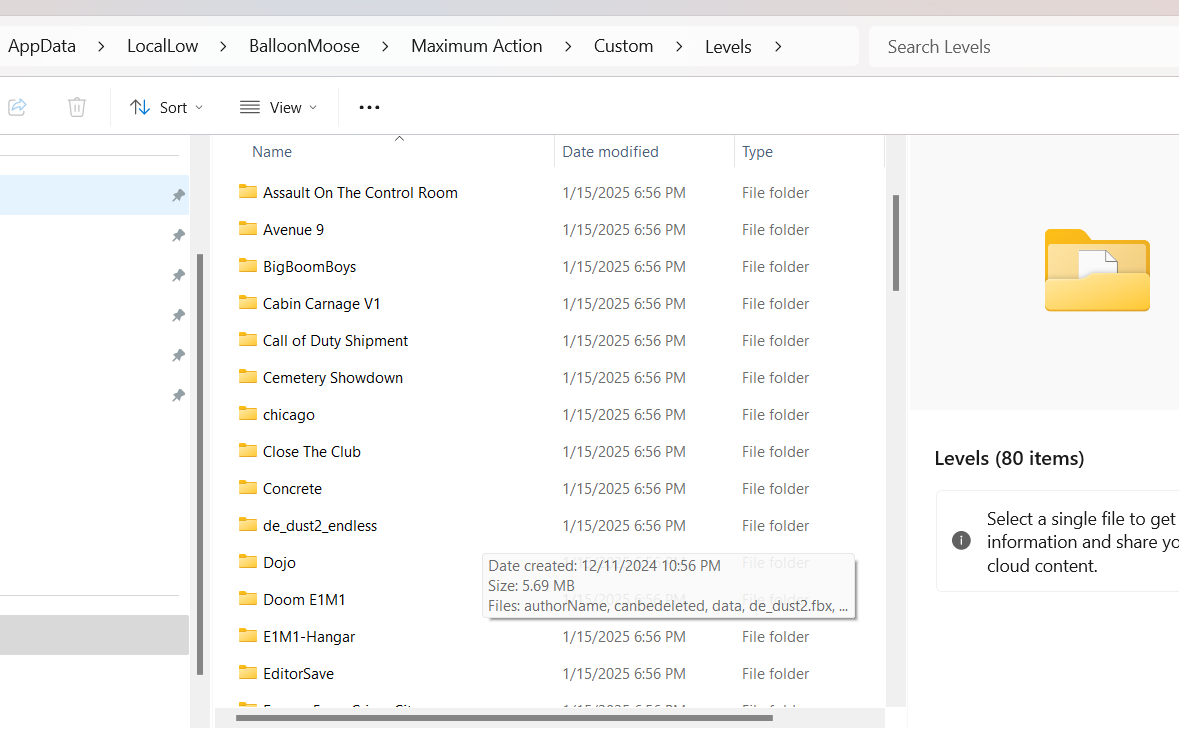Open the View dropdown menu
Screen dimensions: 1179x743
(278, 107)
